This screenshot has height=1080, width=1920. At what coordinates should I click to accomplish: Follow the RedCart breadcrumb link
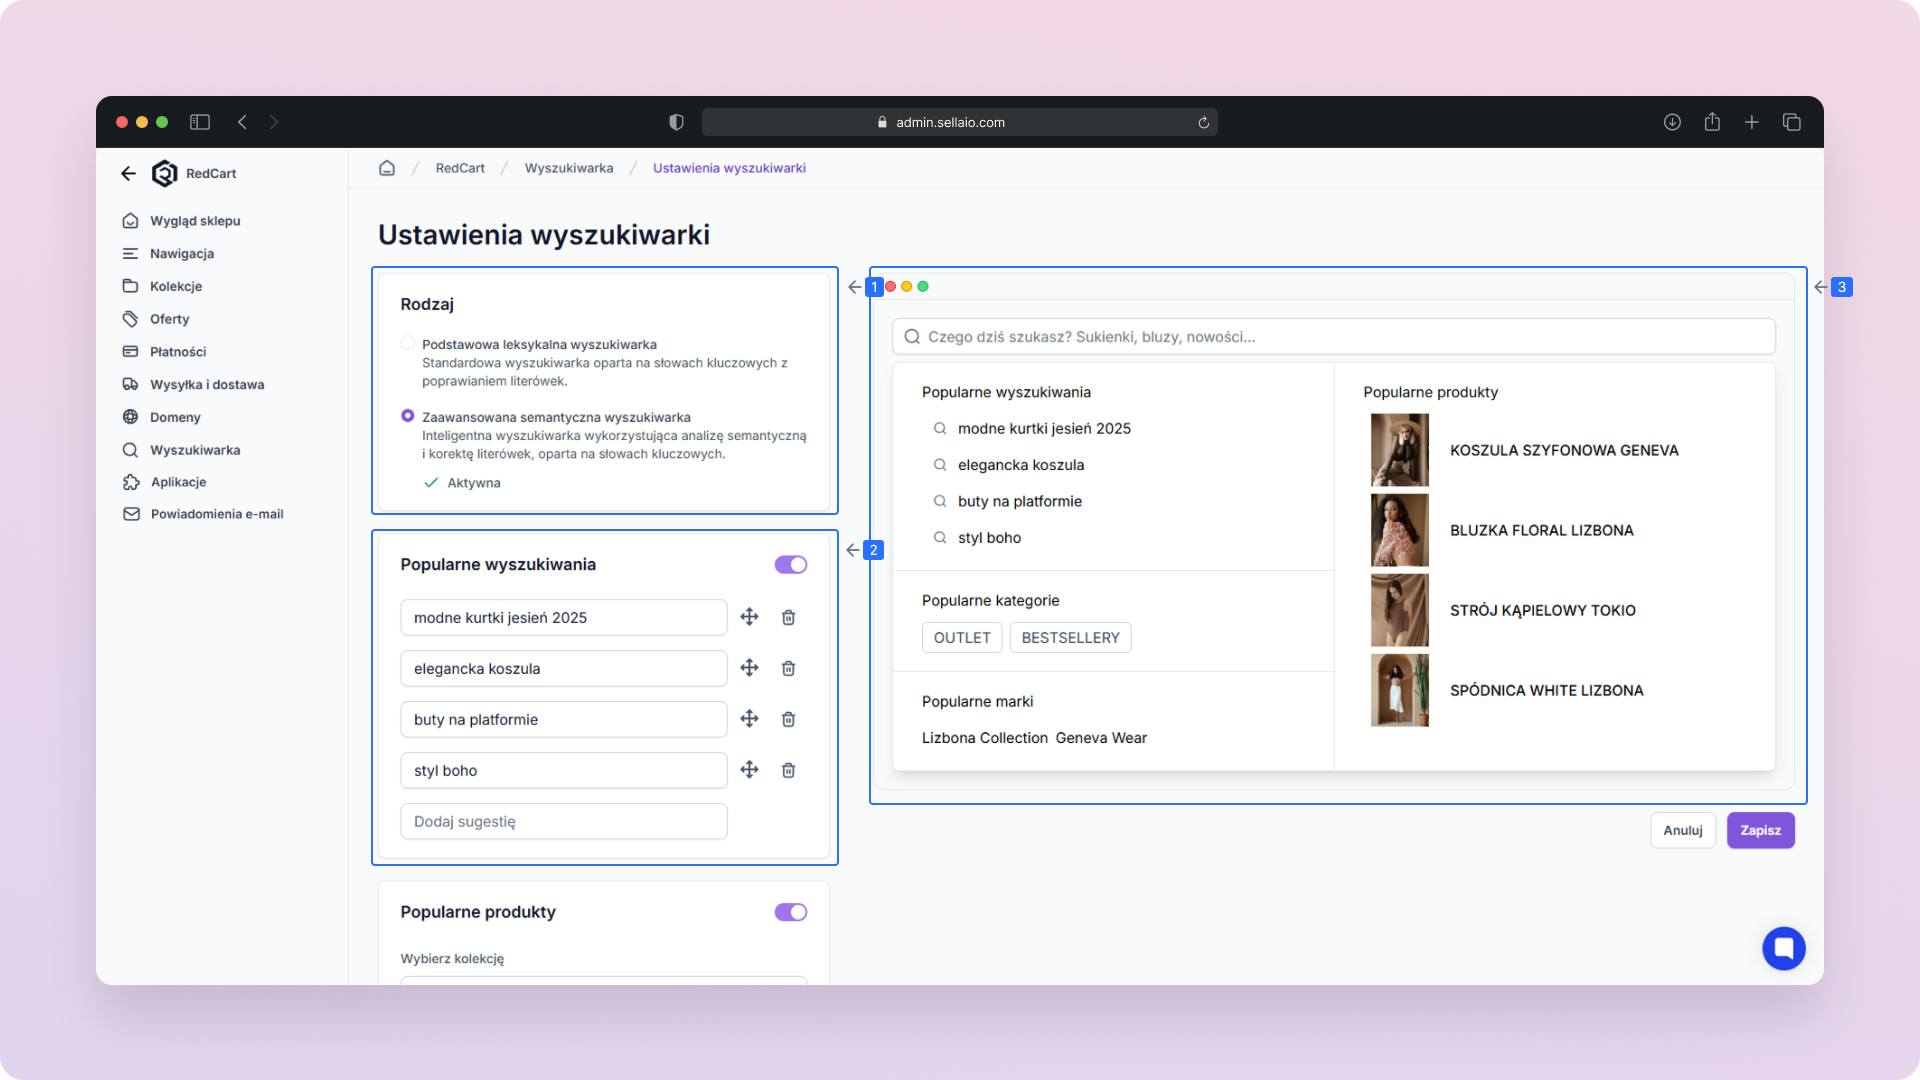[x=460, y=168]
